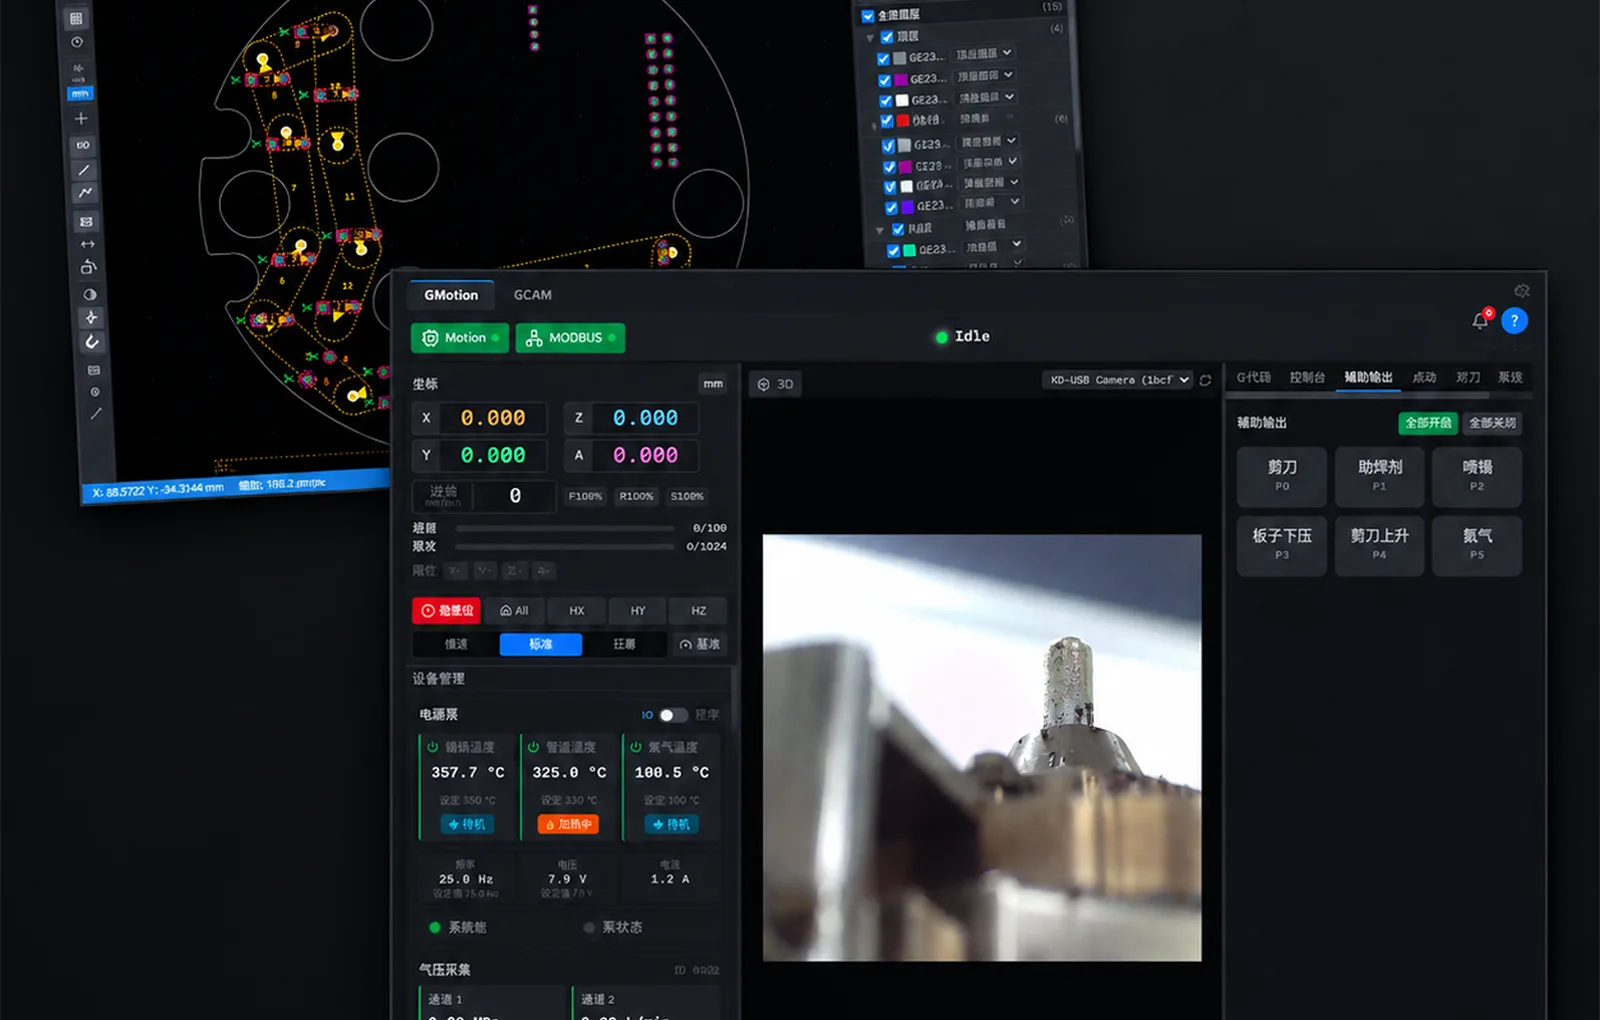Refresh the camera feed with the reload icon
This screenshot has width=1600, height=1020.
click(x=1205, y=381)
